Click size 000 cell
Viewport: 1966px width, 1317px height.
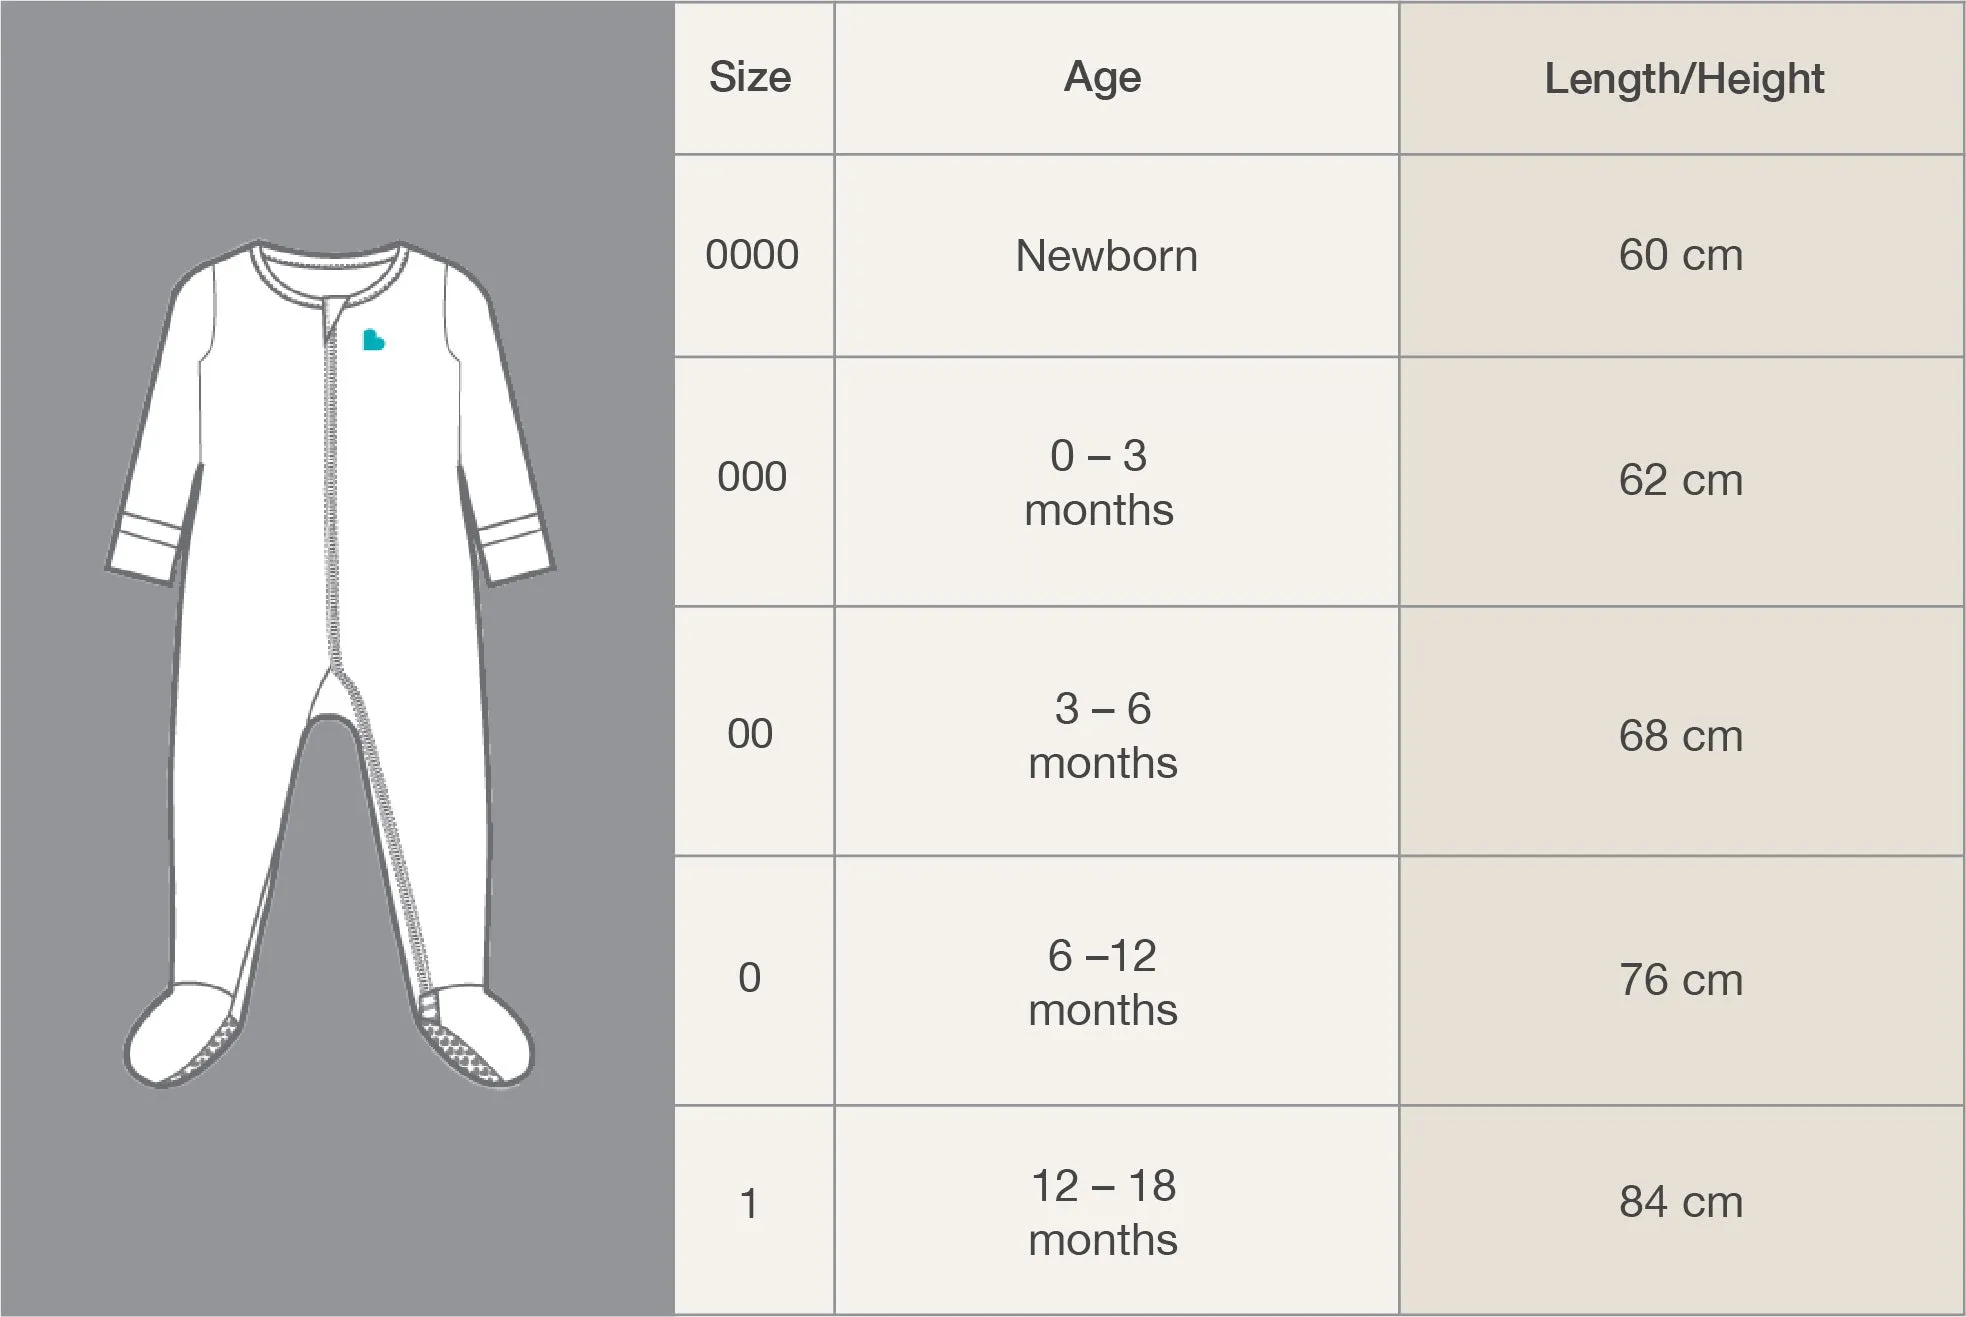click(x=754, y=482)
